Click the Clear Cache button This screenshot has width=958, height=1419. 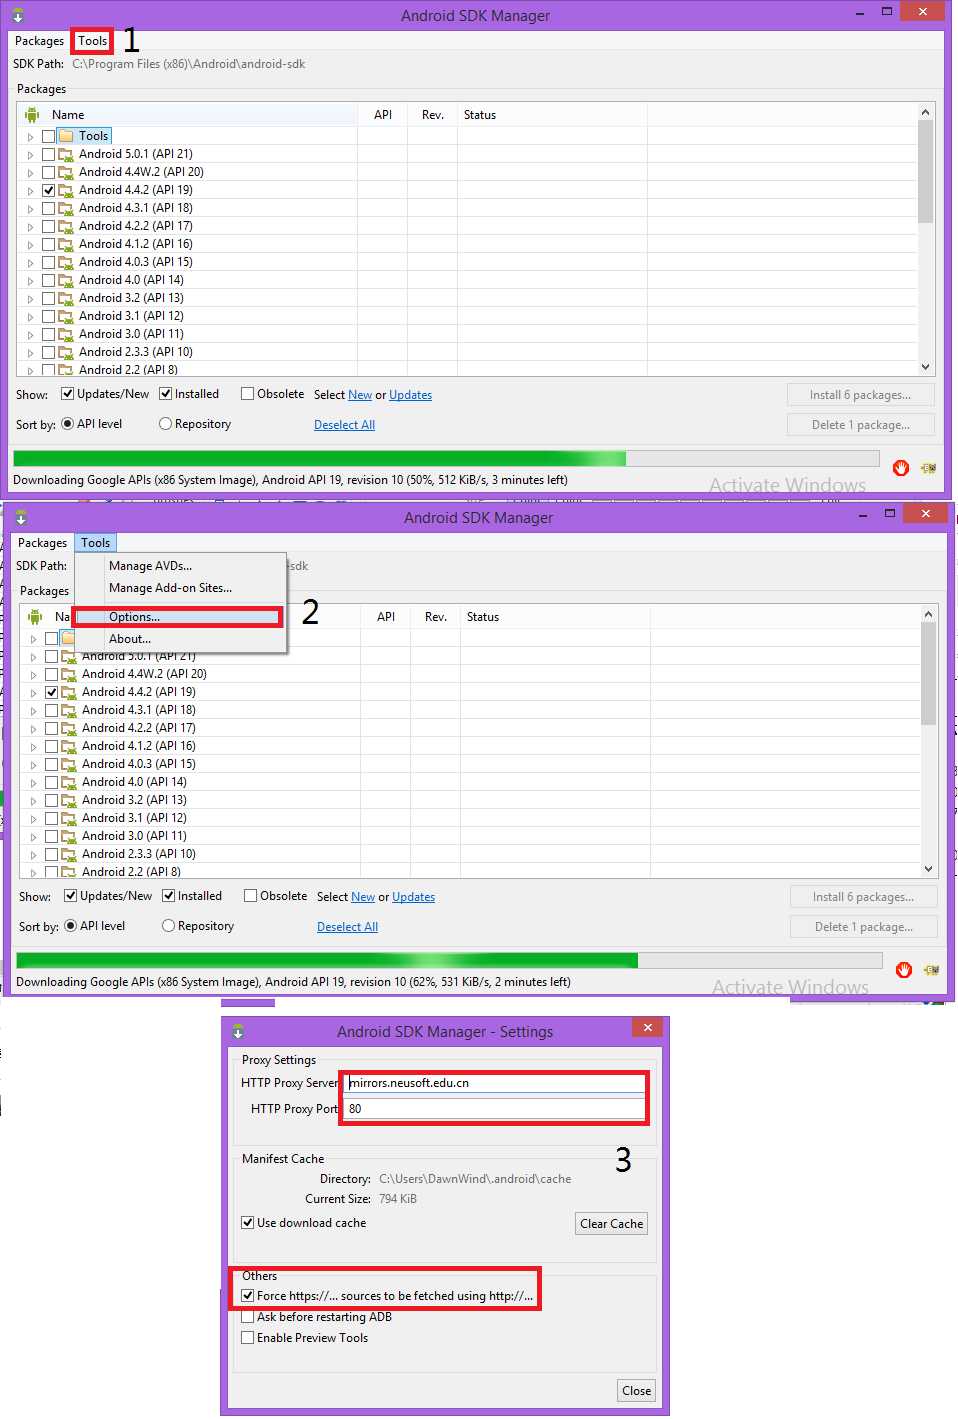pyautogui.click(x=612, y=1224)
